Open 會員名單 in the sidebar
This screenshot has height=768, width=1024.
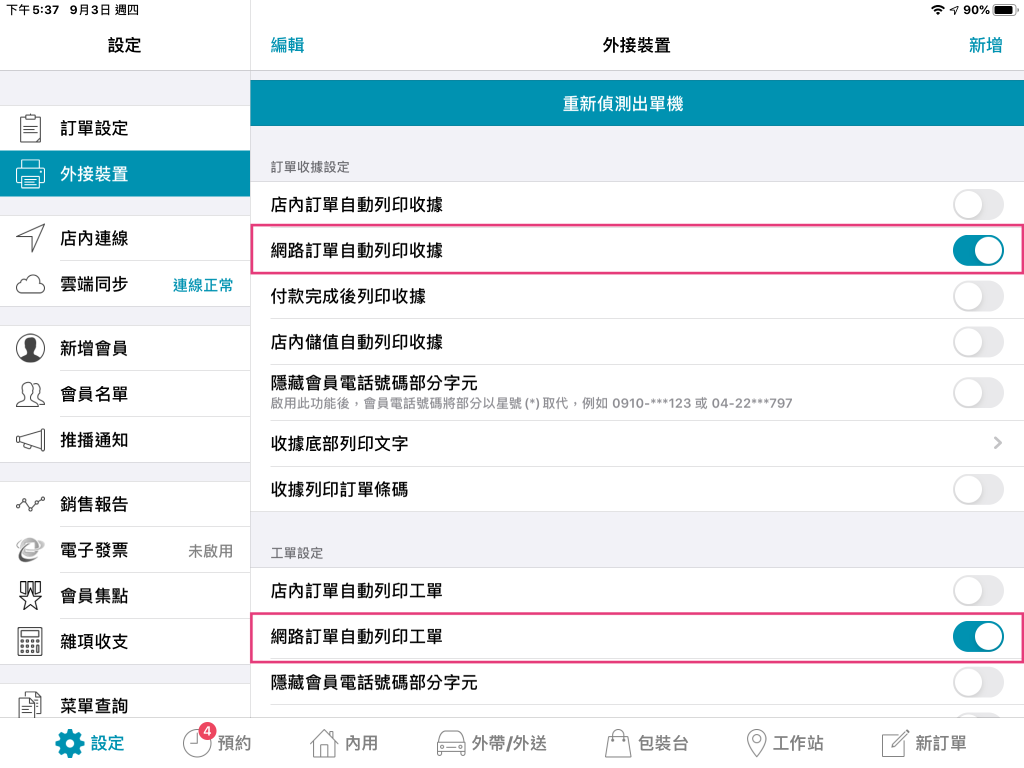click(94, 394)
